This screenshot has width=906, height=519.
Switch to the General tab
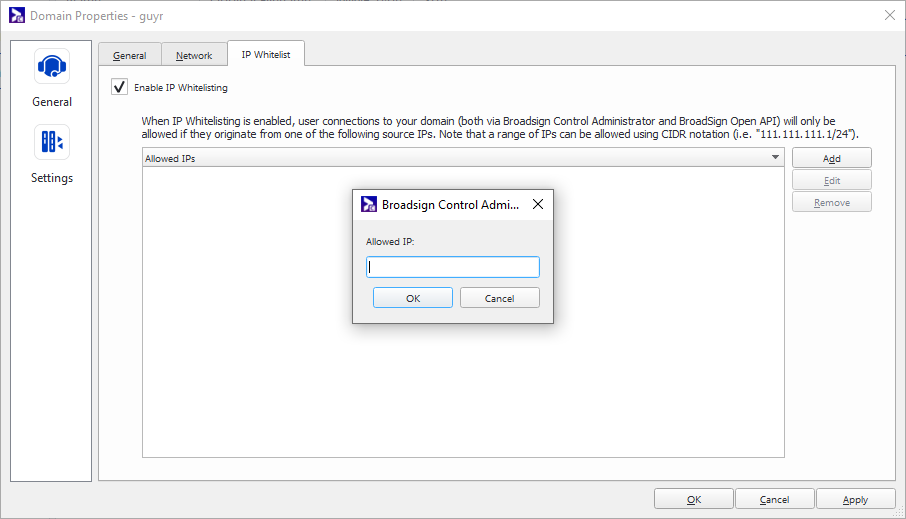pos(130,56)
